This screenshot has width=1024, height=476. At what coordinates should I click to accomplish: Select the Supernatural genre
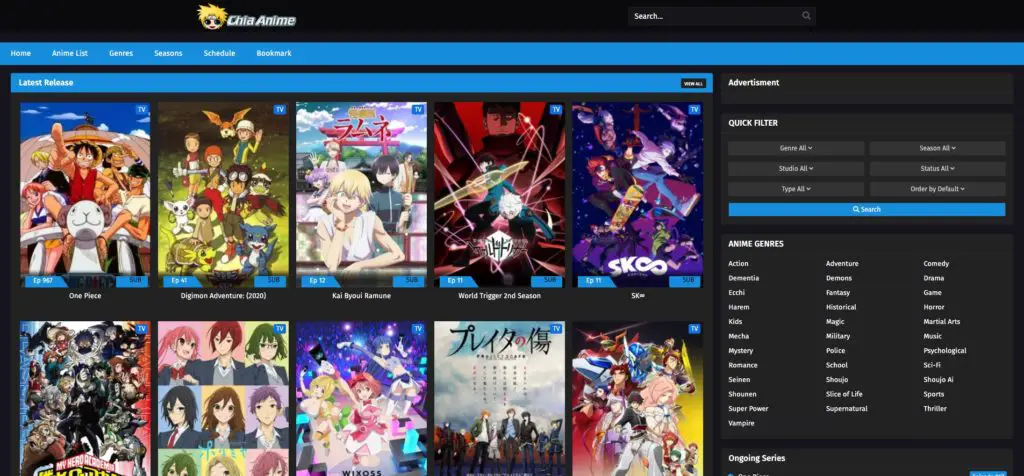click(x=846, y=409)
